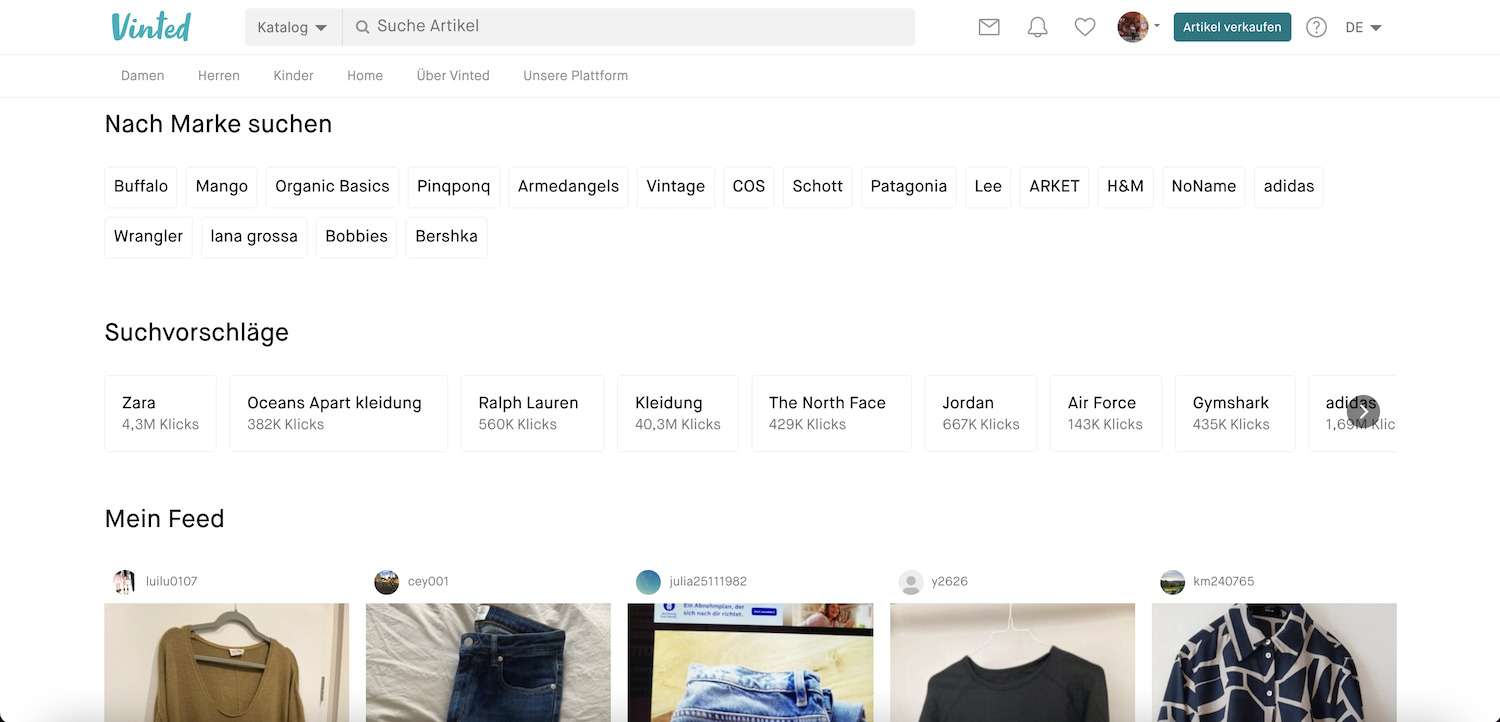Image resolution: width=1500 pixels, height=722 pixels.
Task: Open the Ralph Lauren suggestion card
Action: pyautogui.click(x=533, y=413)
